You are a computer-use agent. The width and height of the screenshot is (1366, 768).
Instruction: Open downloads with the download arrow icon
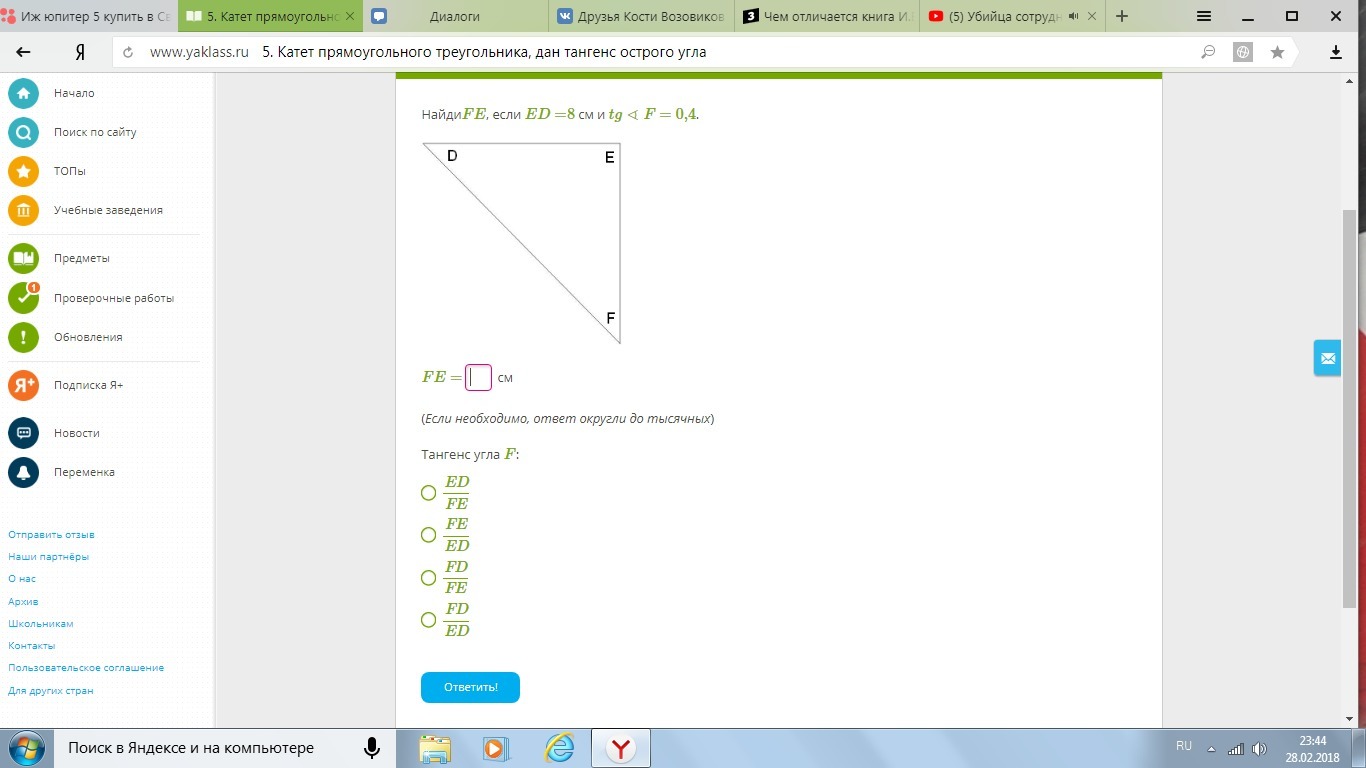1336,52
